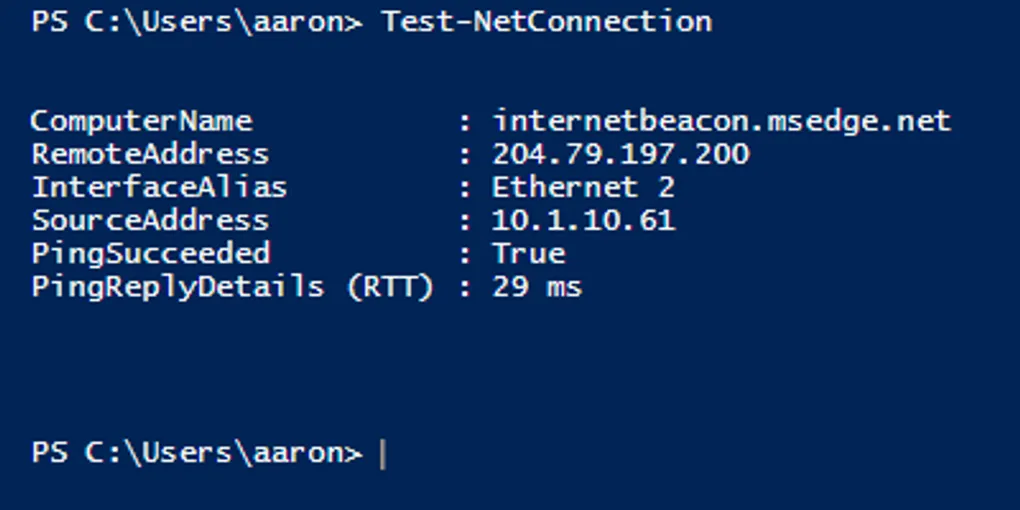Click the SourceAddress field label
This screenshot has height=510, width=1020.
pyautogui.click(x=150, y=221)
